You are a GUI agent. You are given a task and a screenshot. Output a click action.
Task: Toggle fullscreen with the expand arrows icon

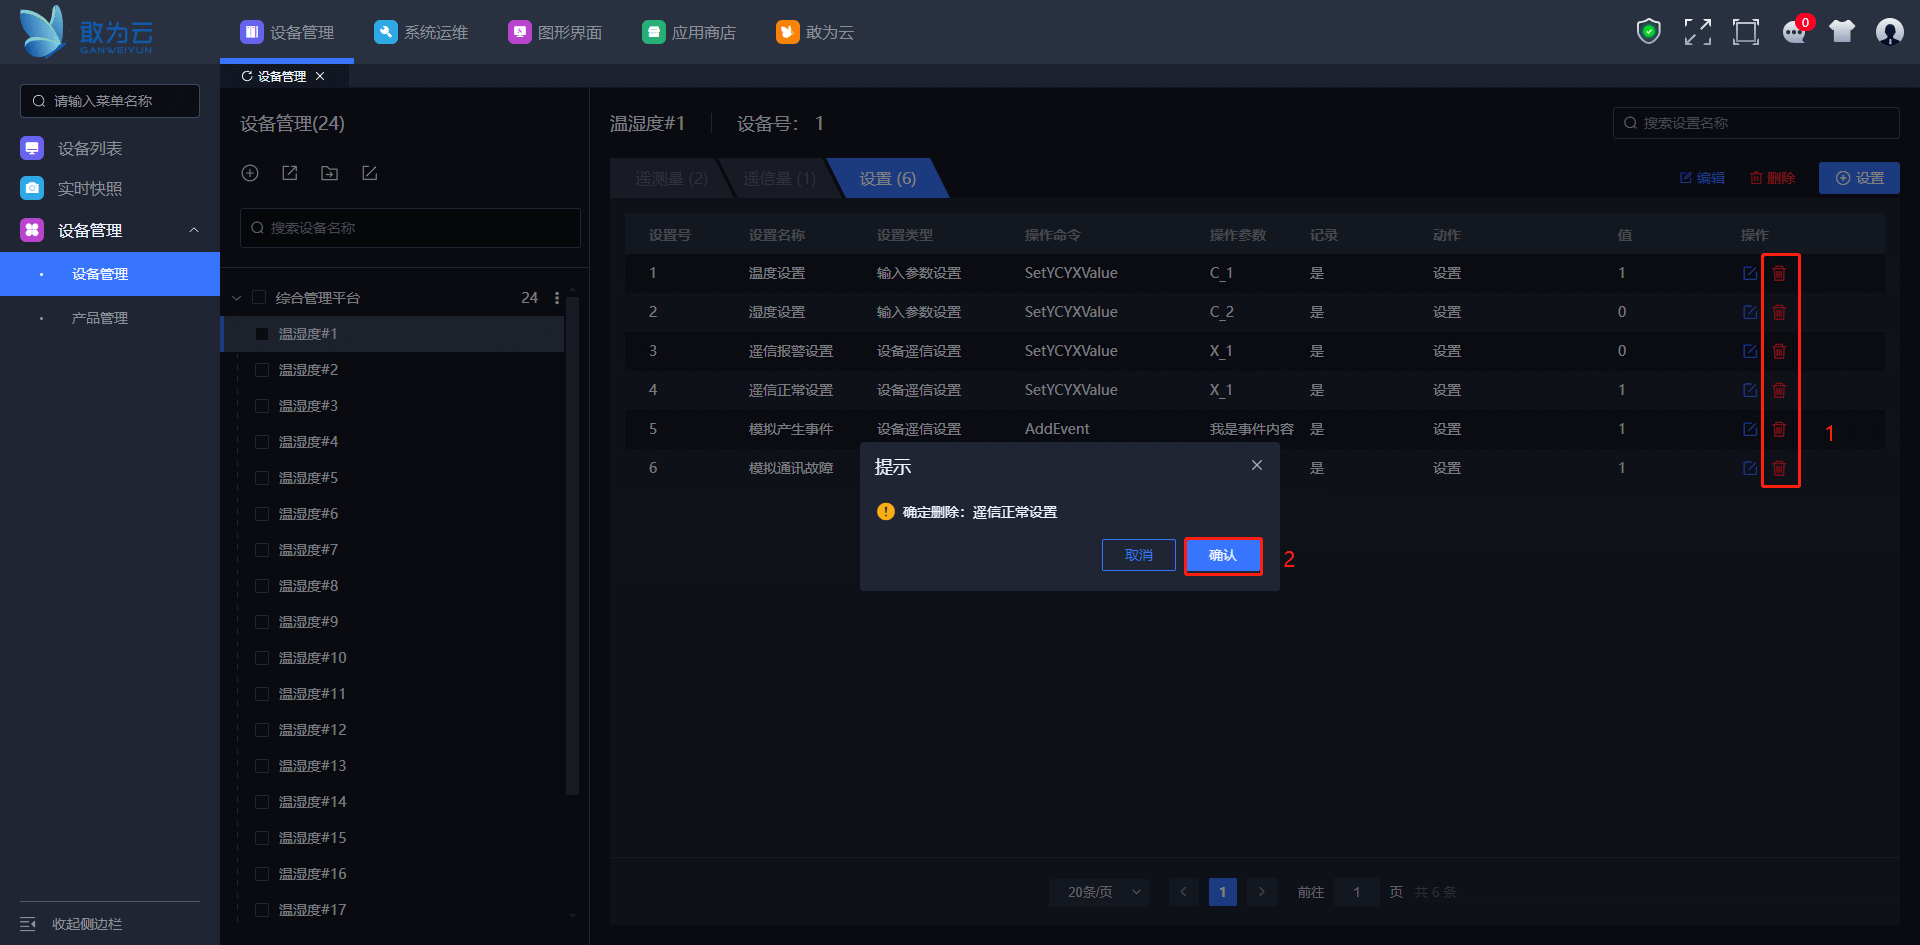point(1697,32)
